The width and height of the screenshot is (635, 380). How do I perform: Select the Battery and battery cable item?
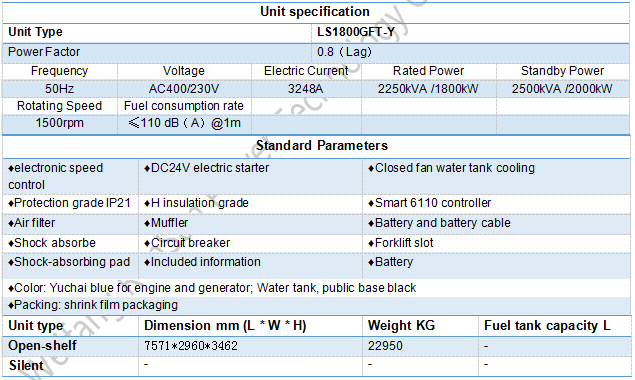point(439,223)
